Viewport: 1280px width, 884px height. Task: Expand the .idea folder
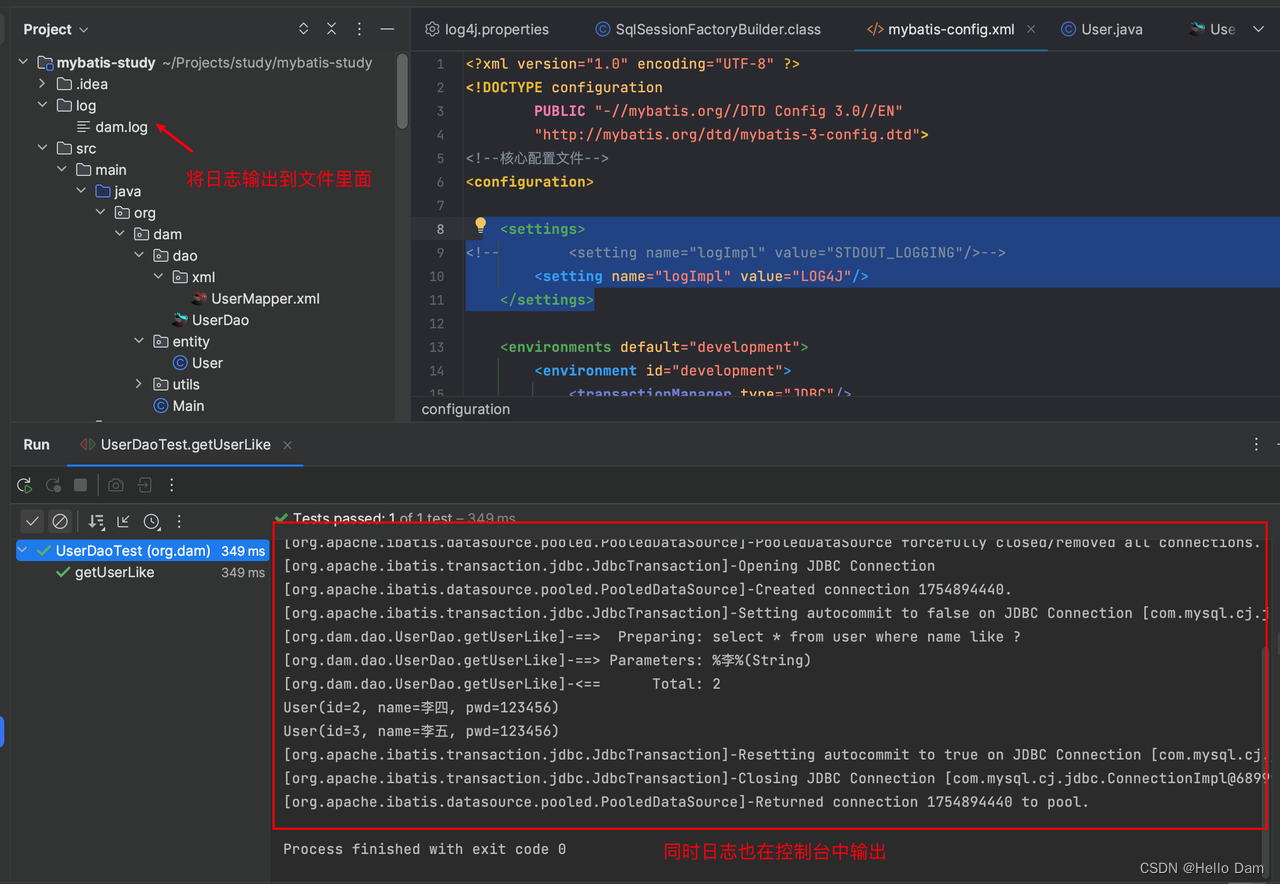pyautogui.click(x=42, y=84)
